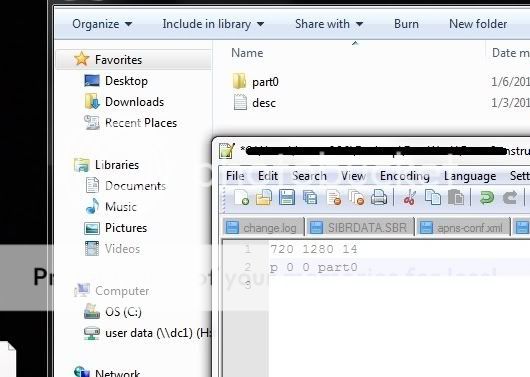Open the Encoding menu in Notepad++
Screen dimensions: 530x377
coord(405,176)
